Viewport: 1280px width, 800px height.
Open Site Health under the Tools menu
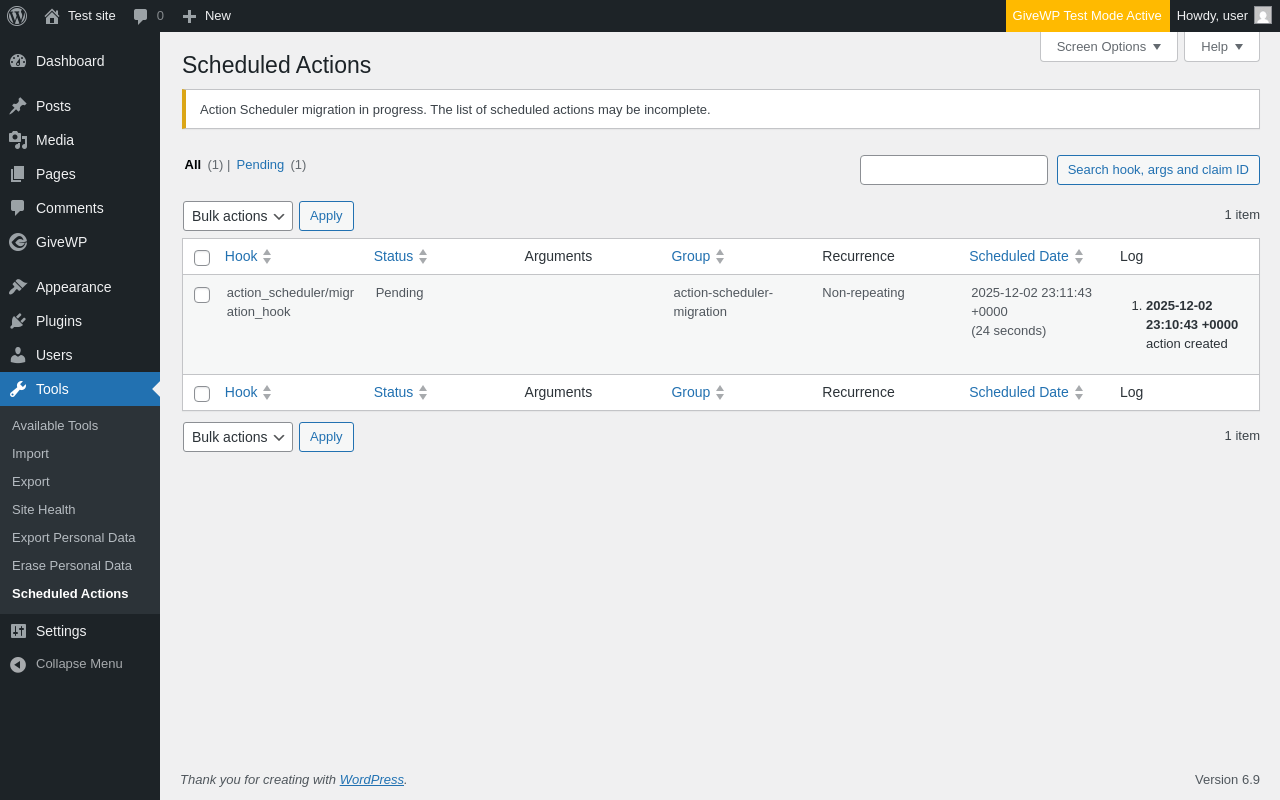[43, 509]
